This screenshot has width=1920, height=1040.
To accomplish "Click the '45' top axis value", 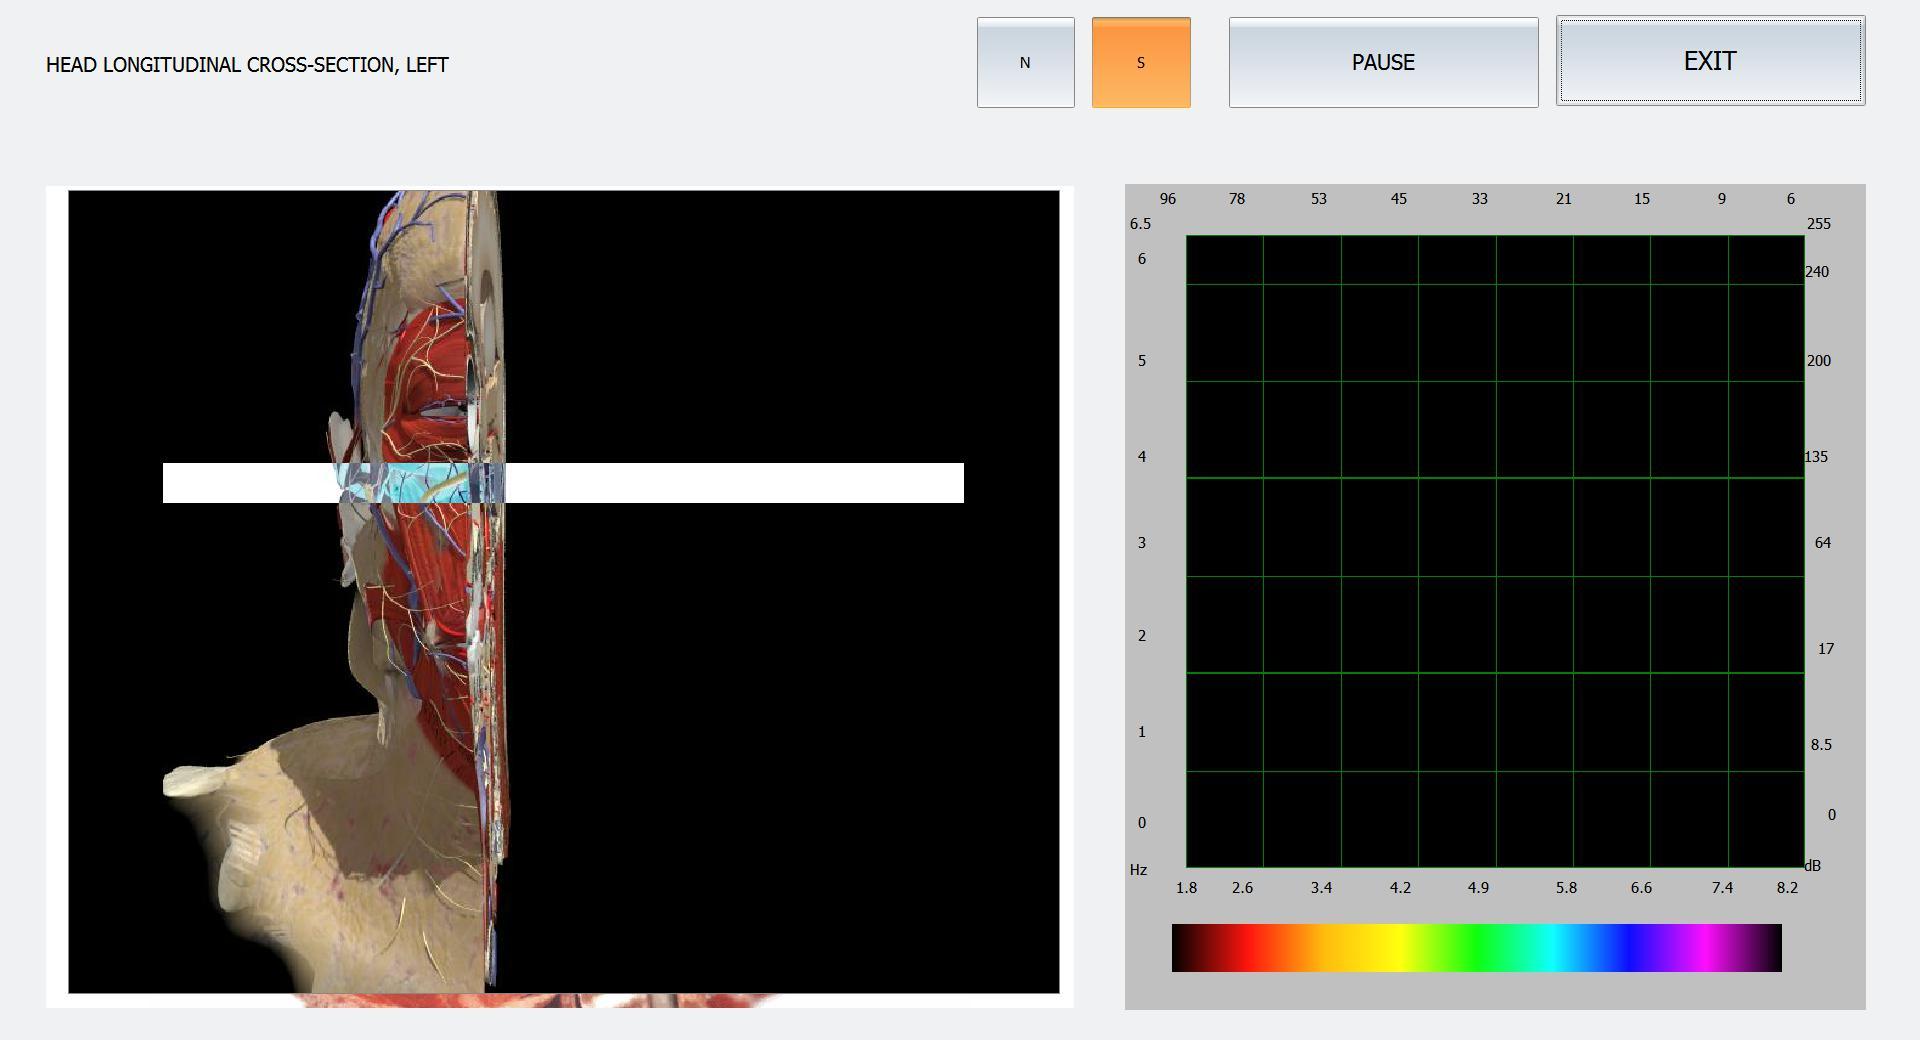I will point(1399,199).
